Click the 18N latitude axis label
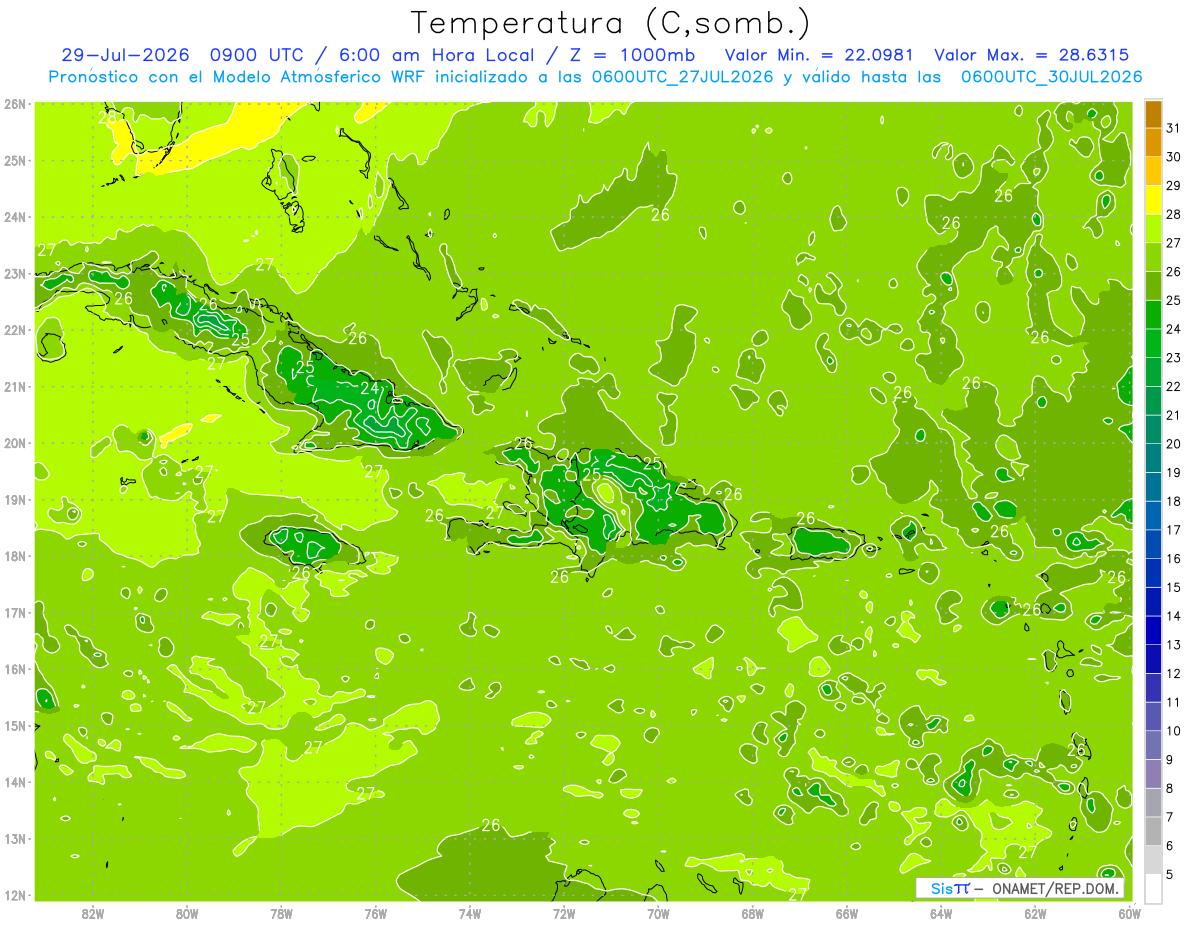Screen dimensions: 1200x927 click(14, 556)
